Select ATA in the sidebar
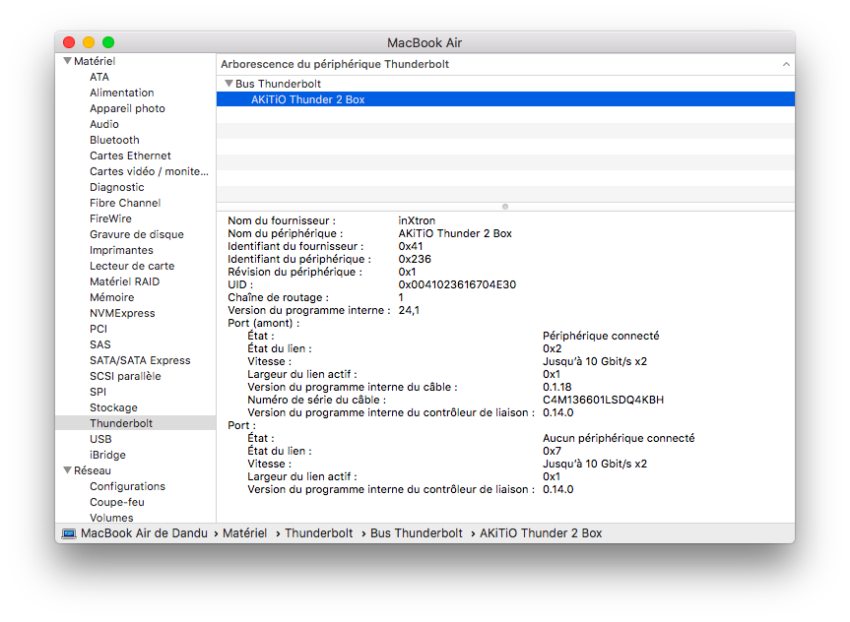This screenshot has height=622, width=850. pos(99,77)
